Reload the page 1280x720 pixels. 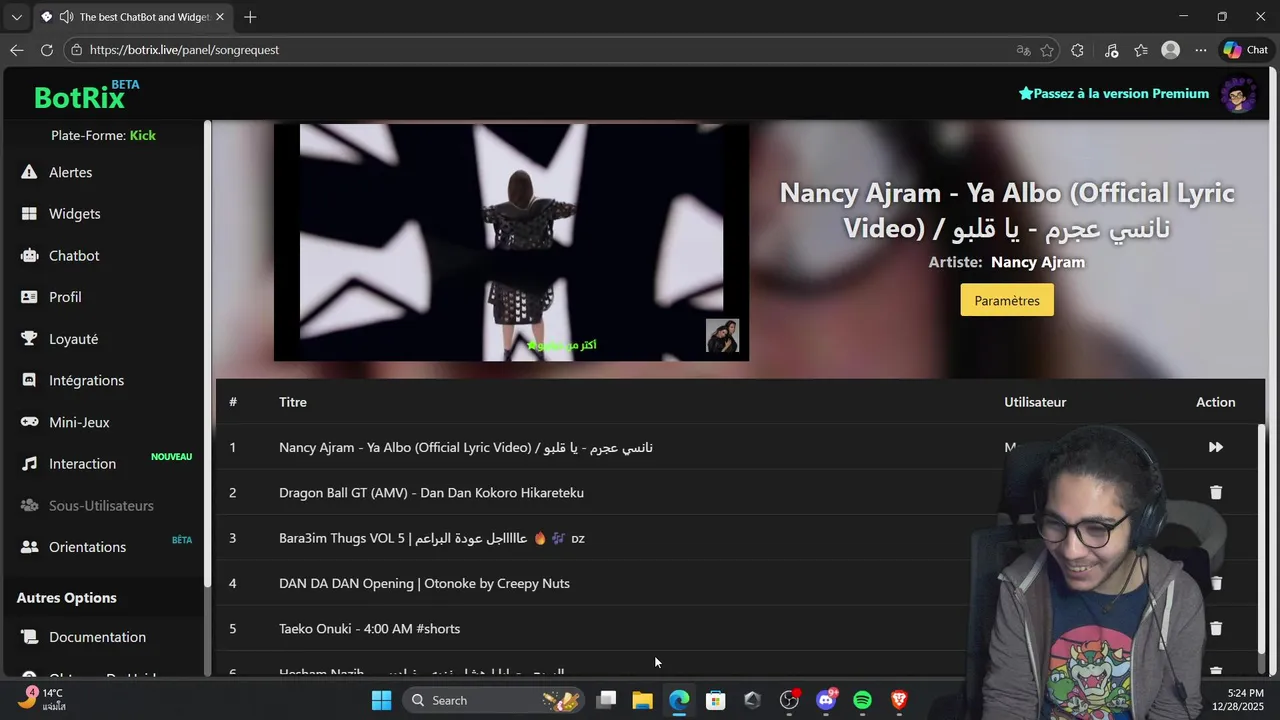(47, 50)
